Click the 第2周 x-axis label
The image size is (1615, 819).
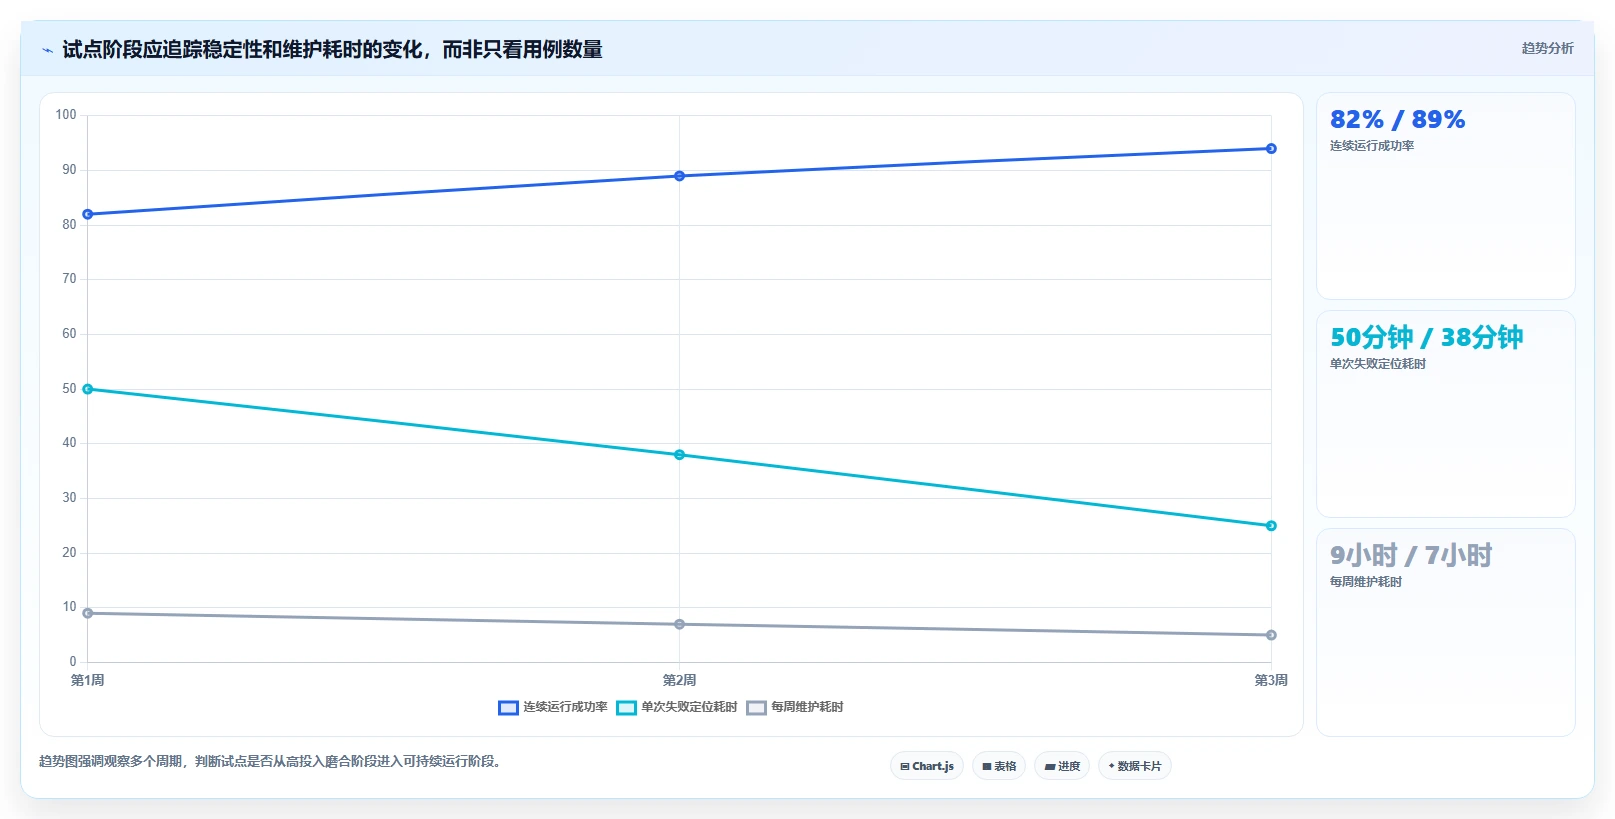[679, 680]
